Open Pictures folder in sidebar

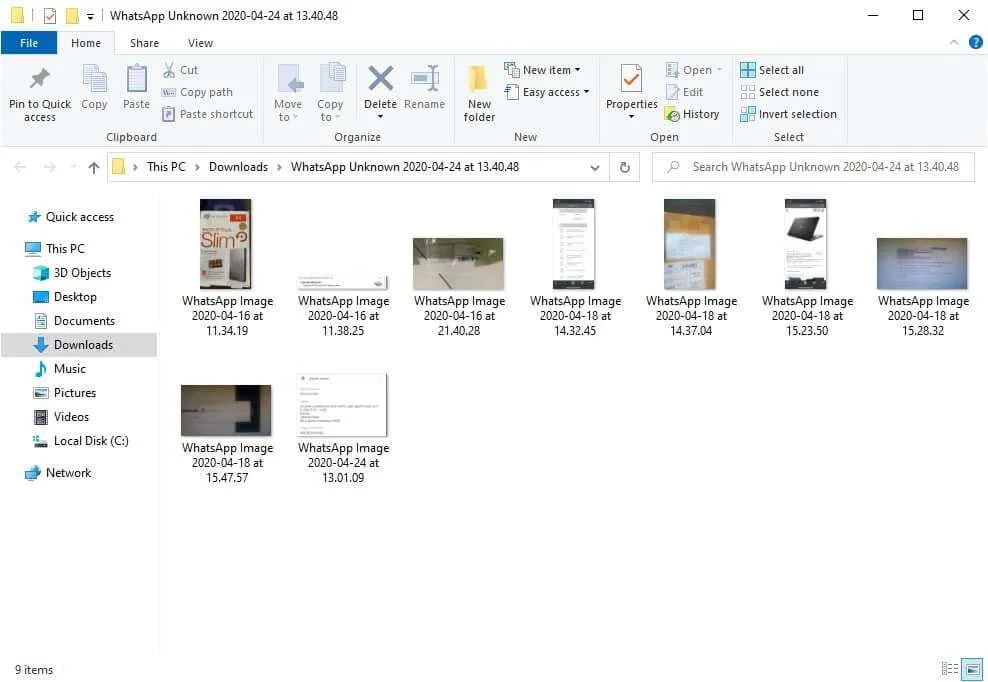[x=64, y=393]
